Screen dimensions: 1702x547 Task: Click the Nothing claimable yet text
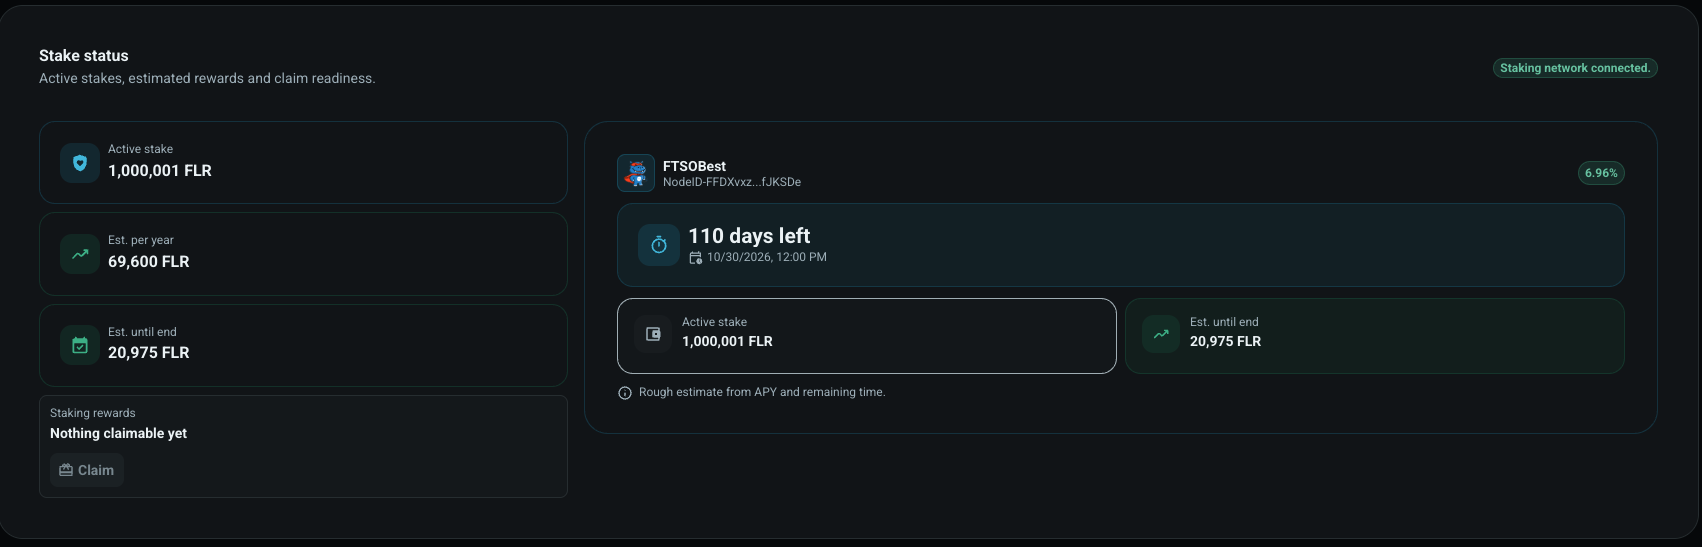(118, 433)
